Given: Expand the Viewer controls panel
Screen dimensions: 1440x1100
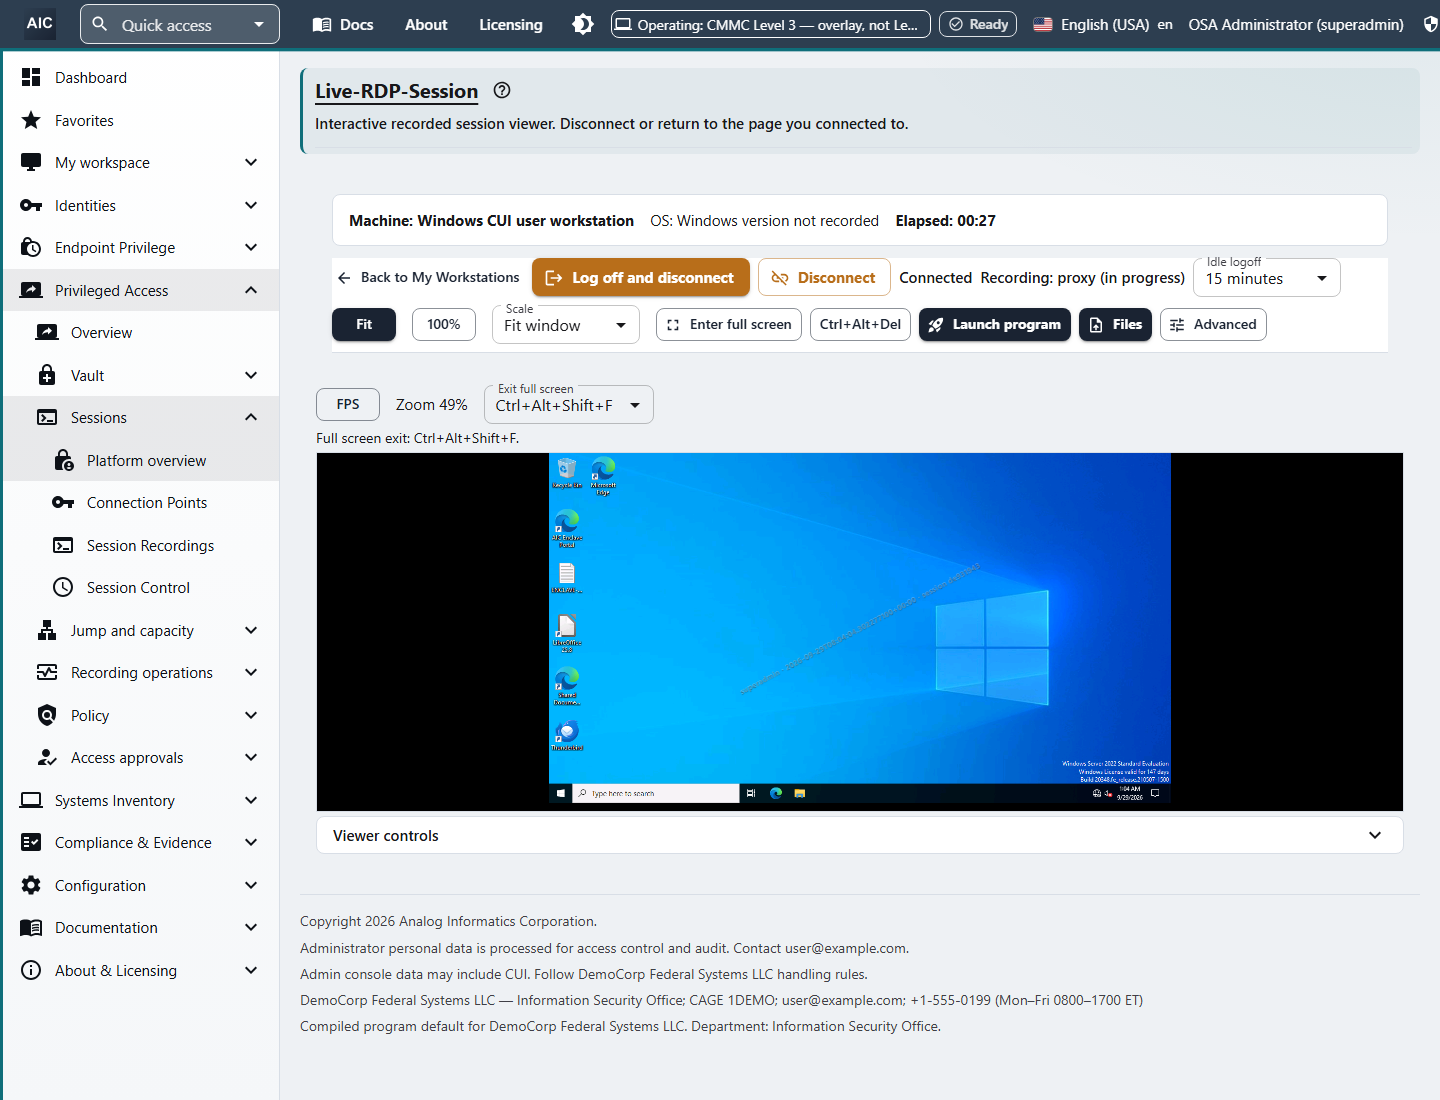Looking at the screenshot, I should pyautogui.click(x=860, y=836).
